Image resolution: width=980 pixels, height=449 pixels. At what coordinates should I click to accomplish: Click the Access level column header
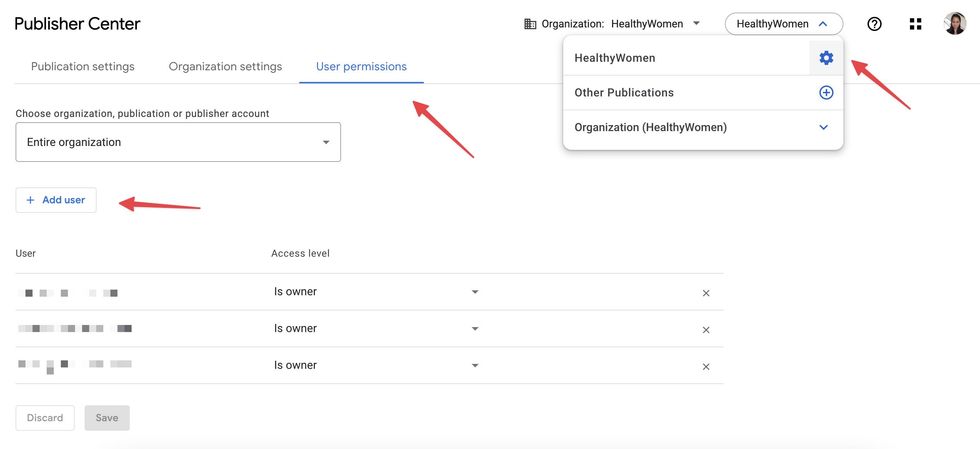[301, 253]
